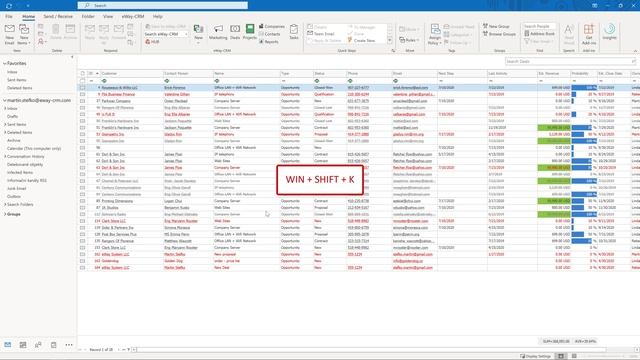Sort by the Customer column header
640x360 pixels.
pos(131,73)
